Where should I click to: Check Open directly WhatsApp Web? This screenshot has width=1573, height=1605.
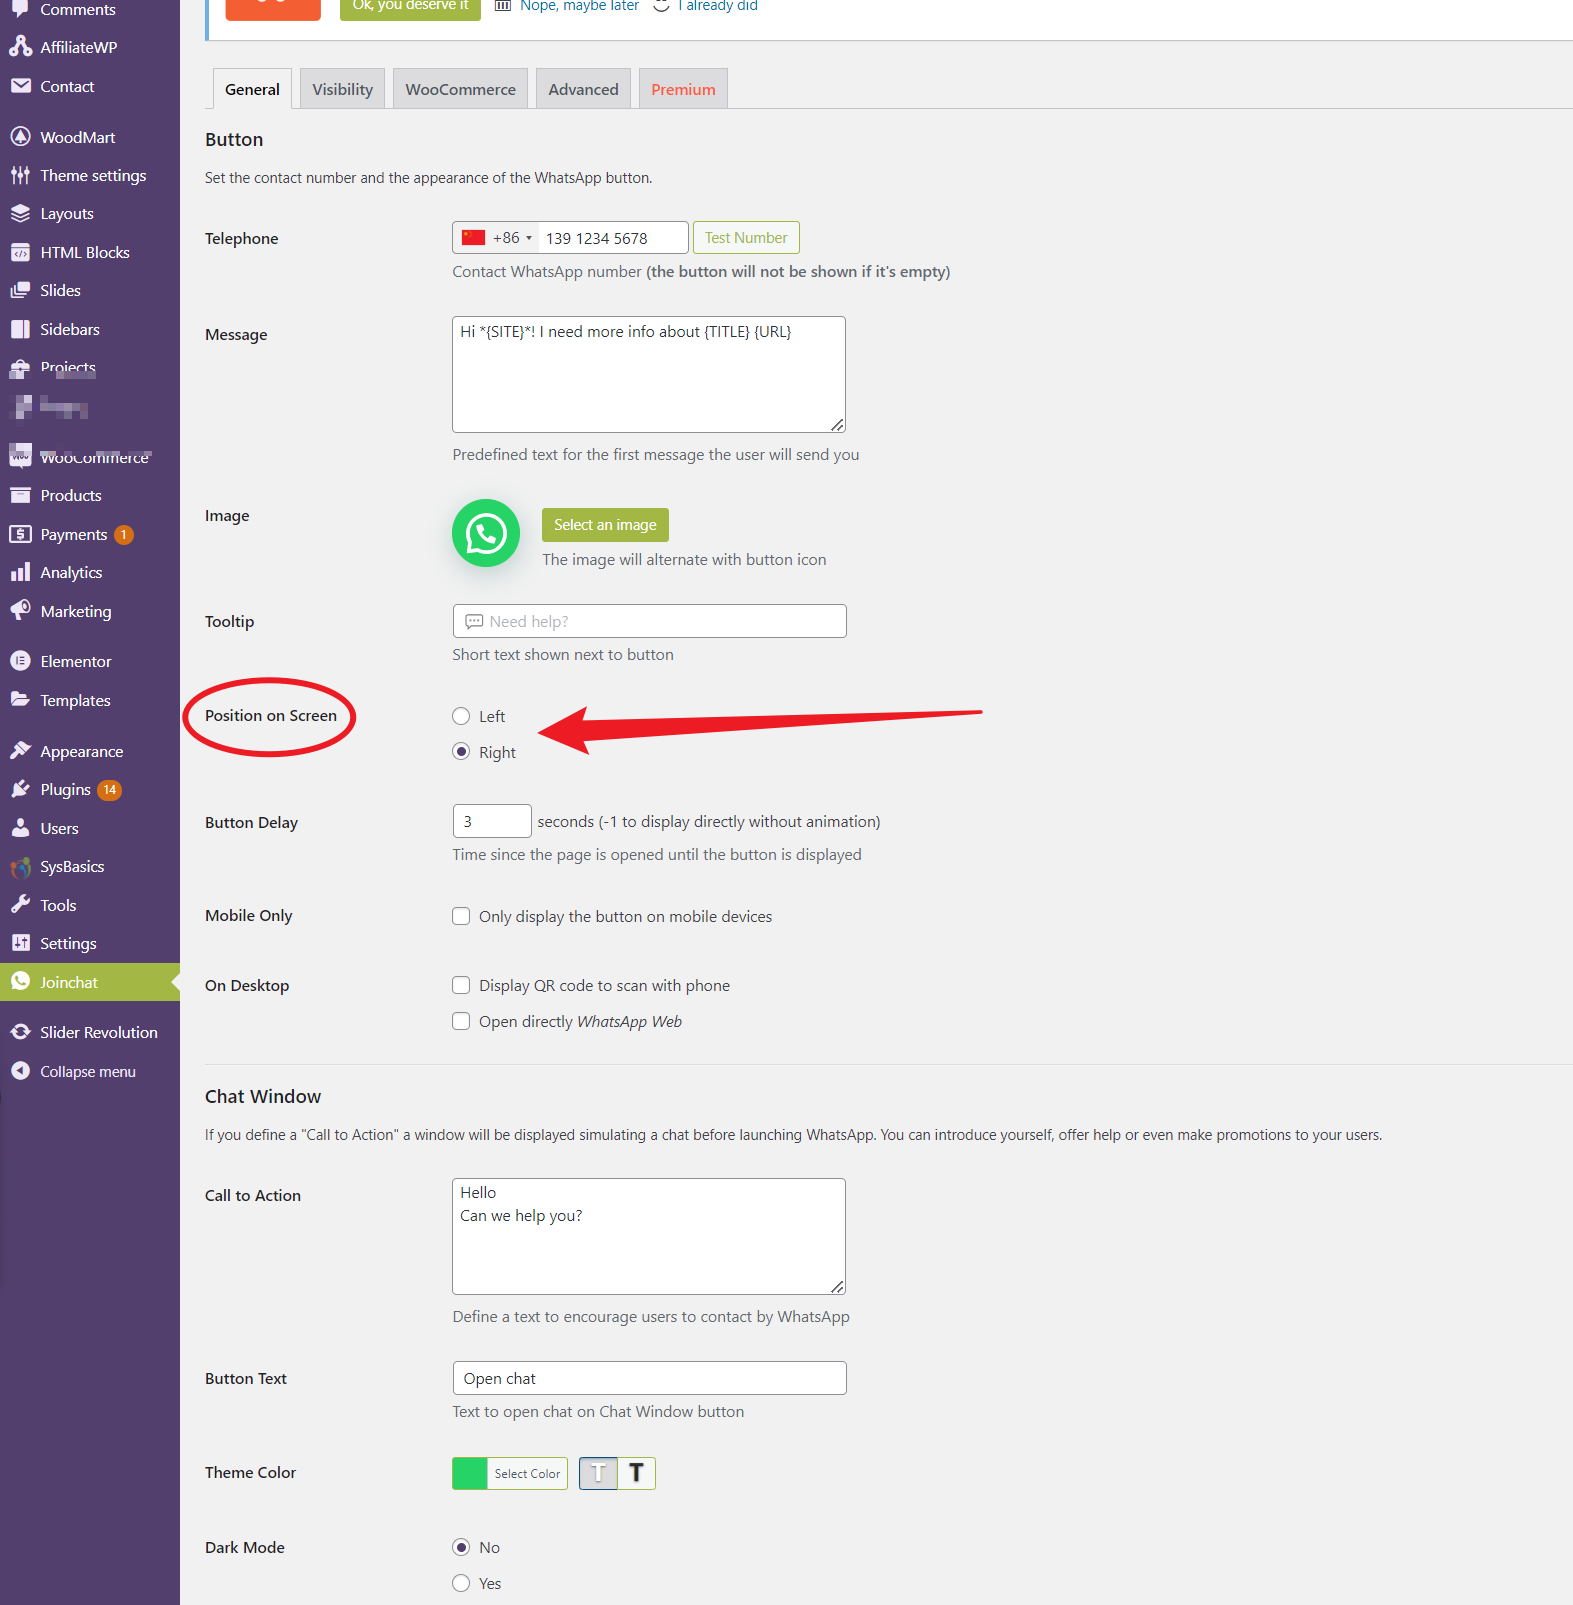[x=461, y=1021]
